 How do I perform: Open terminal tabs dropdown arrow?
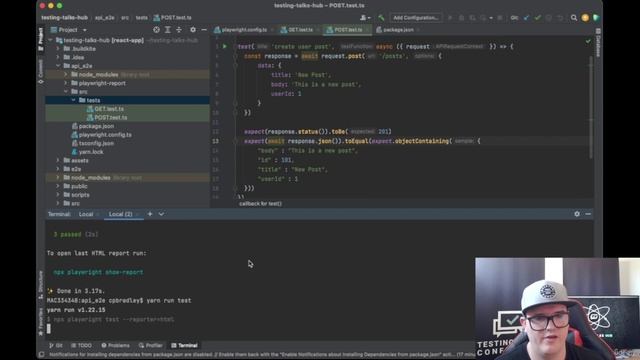point(161,214)
